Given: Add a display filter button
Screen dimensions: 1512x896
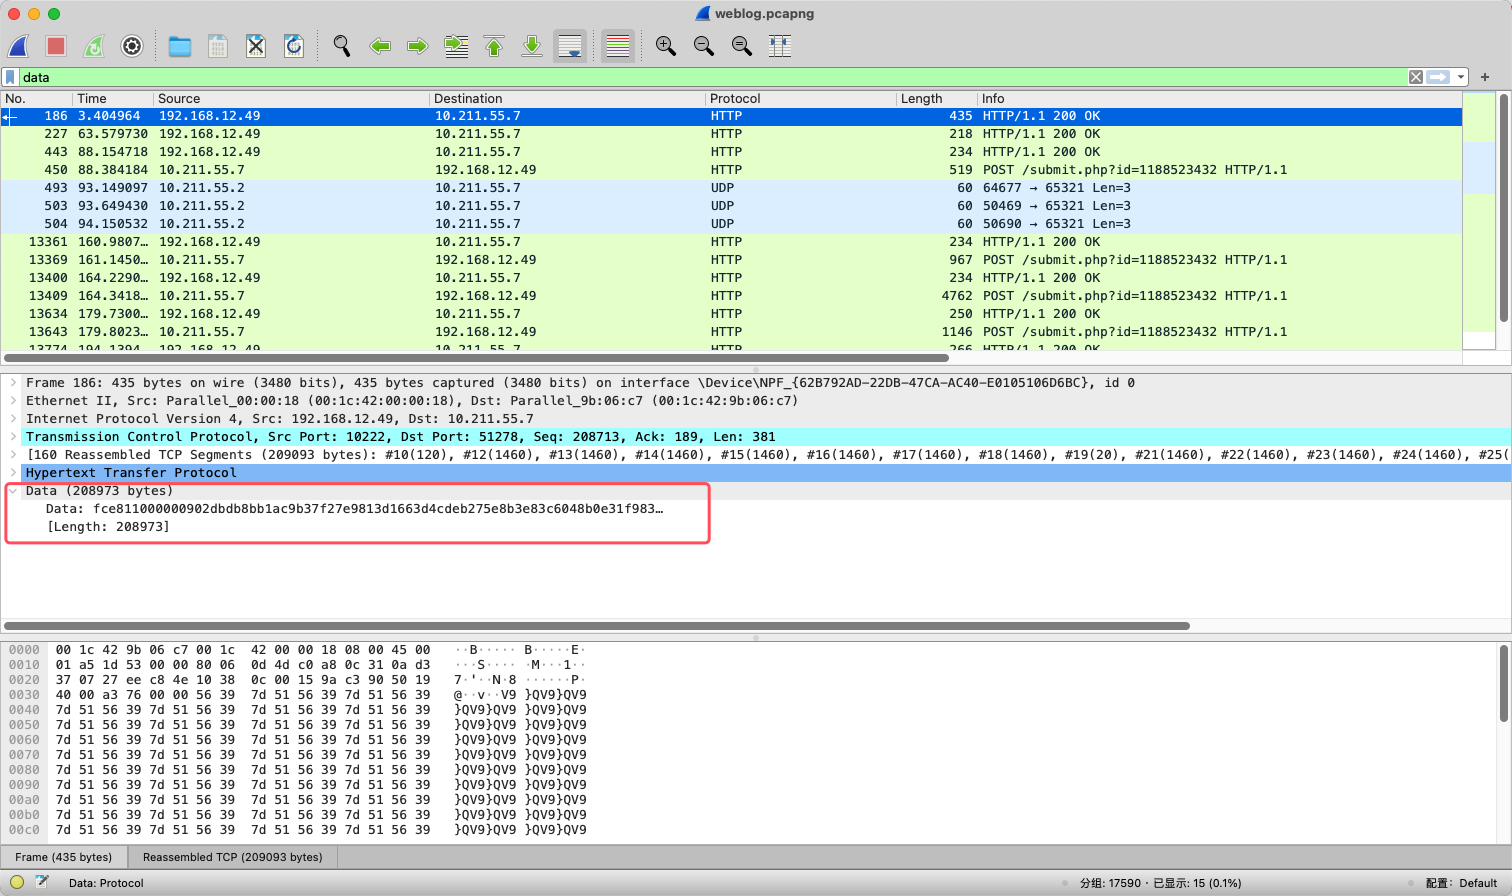Looking at the screenshot, I should [x=1485, y=77].
